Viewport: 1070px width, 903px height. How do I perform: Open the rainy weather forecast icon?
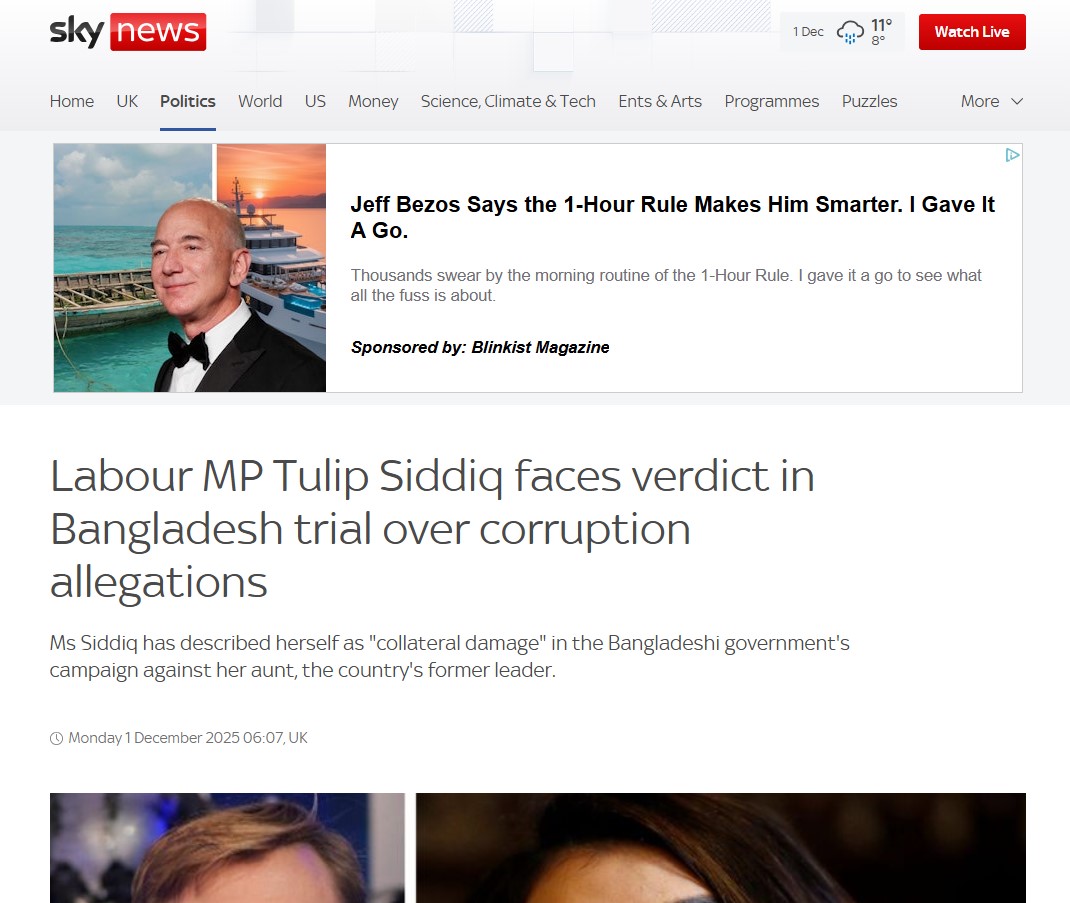(x=850, y=31)
